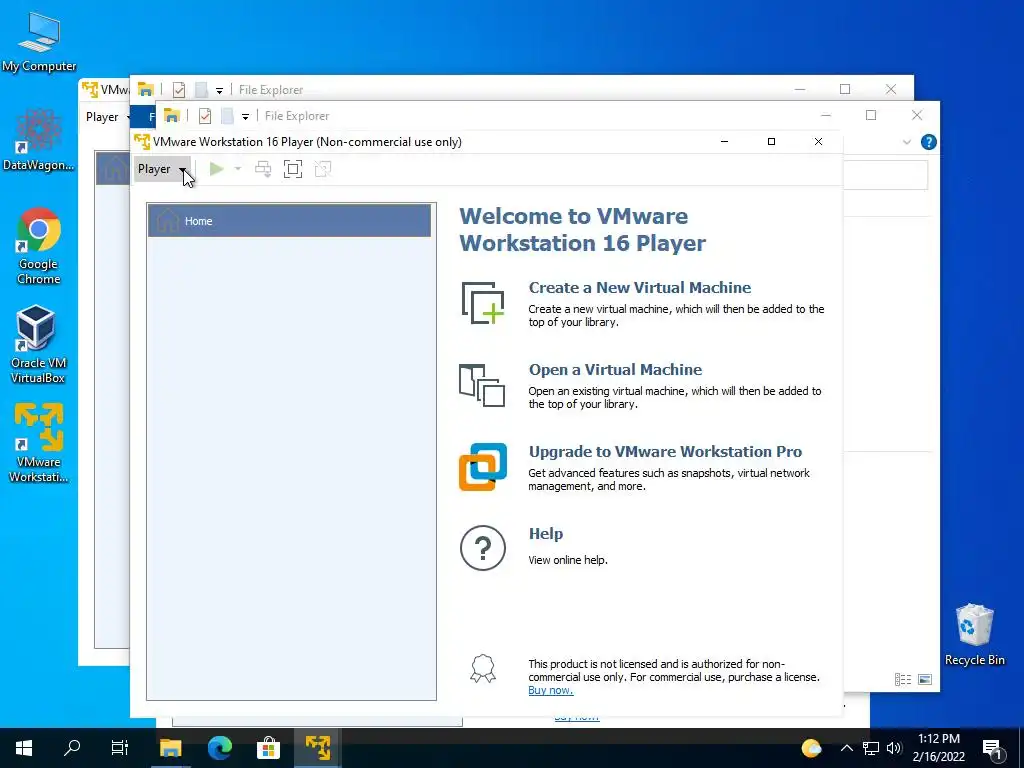Select Upgrade to VMware Workstation Pro
This screenshot has height=768, width=1024.
(x=665, y=451)
